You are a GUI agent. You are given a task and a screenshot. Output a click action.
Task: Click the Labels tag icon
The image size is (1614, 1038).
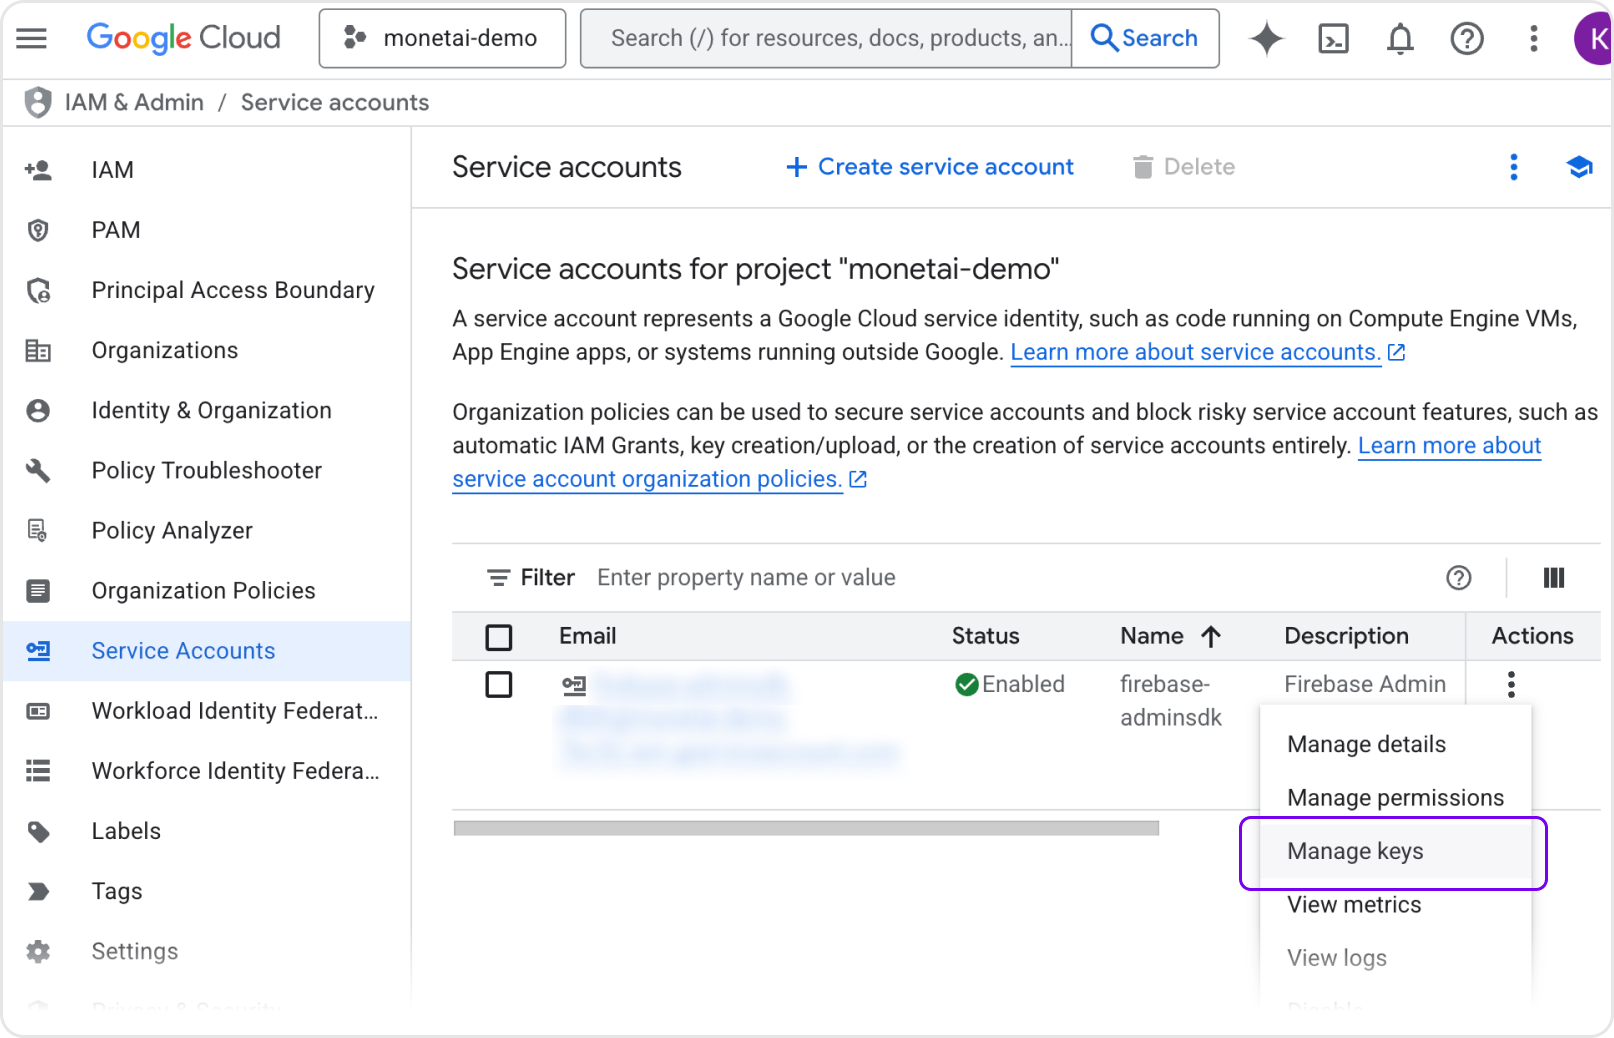point(38,831)
